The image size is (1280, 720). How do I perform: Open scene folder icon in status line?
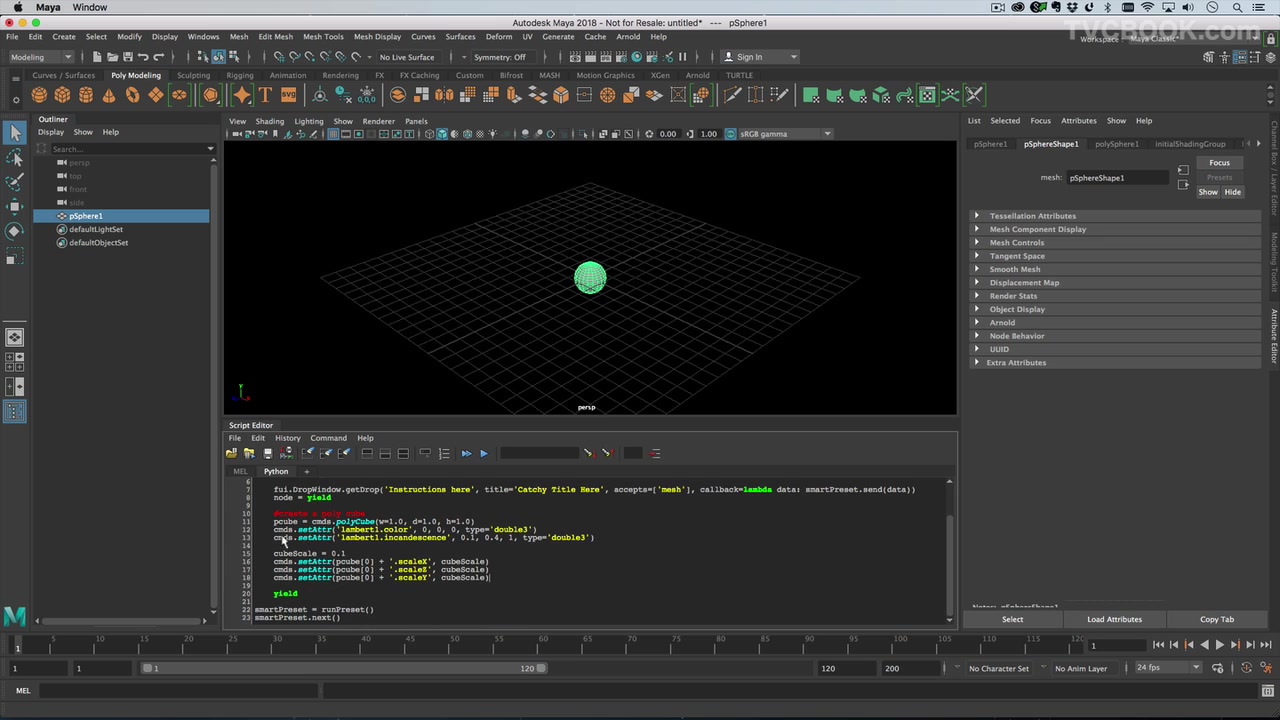112,57
